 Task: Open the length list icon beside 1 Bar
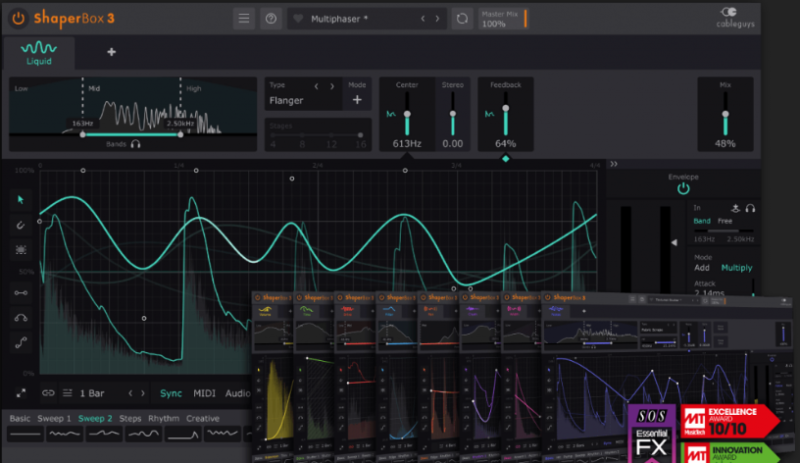pos(67,393)
